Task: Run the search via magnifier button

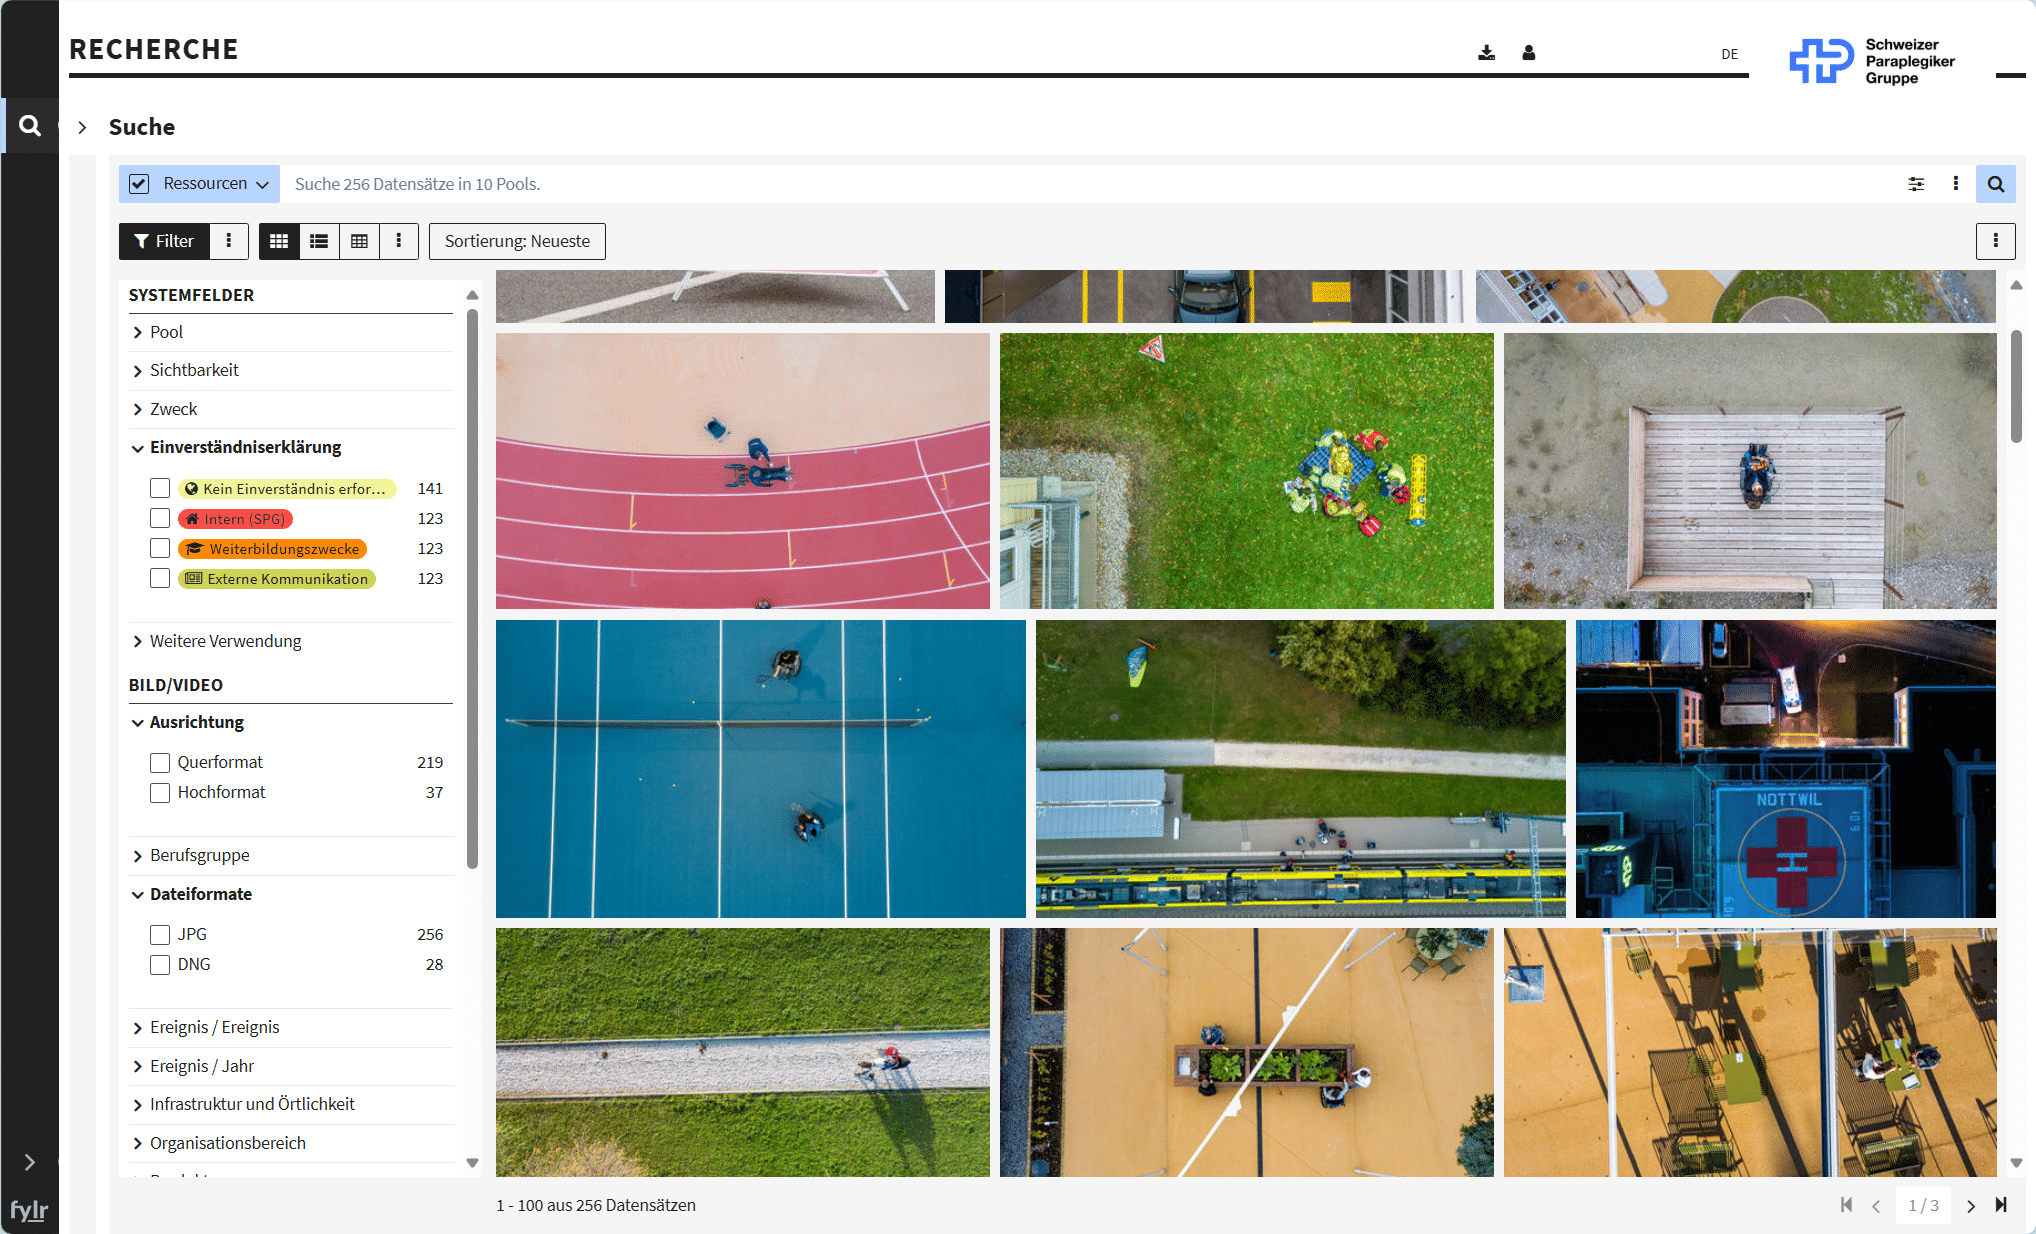Action: click(x=1996, y=184)
